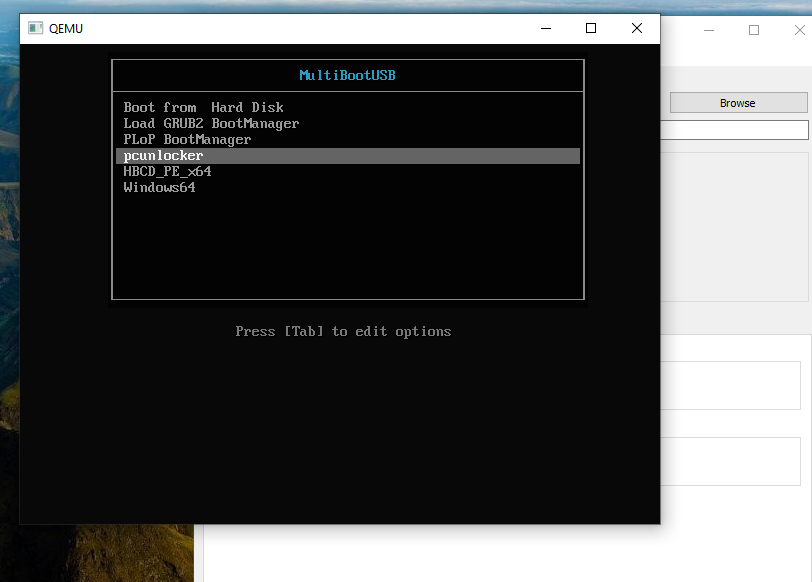Maximize the background window behind QEMU
This screenshot has width=812, height=582.
pos(754,31)
